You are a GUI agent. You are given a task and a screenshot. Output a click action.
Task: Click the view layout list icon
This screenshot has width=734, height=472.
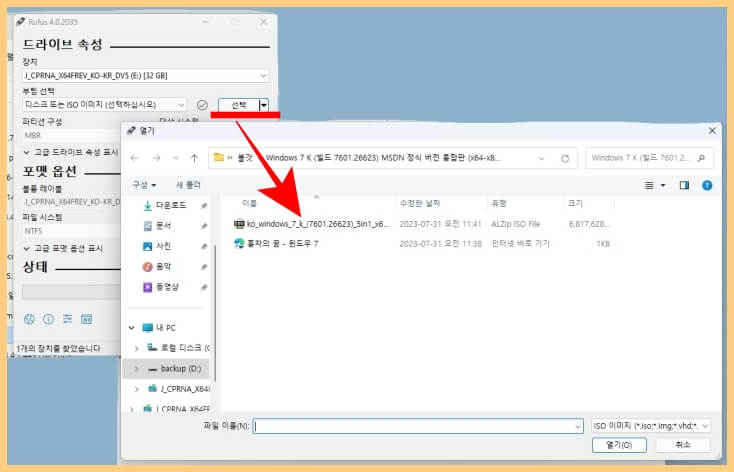point(649,185)
